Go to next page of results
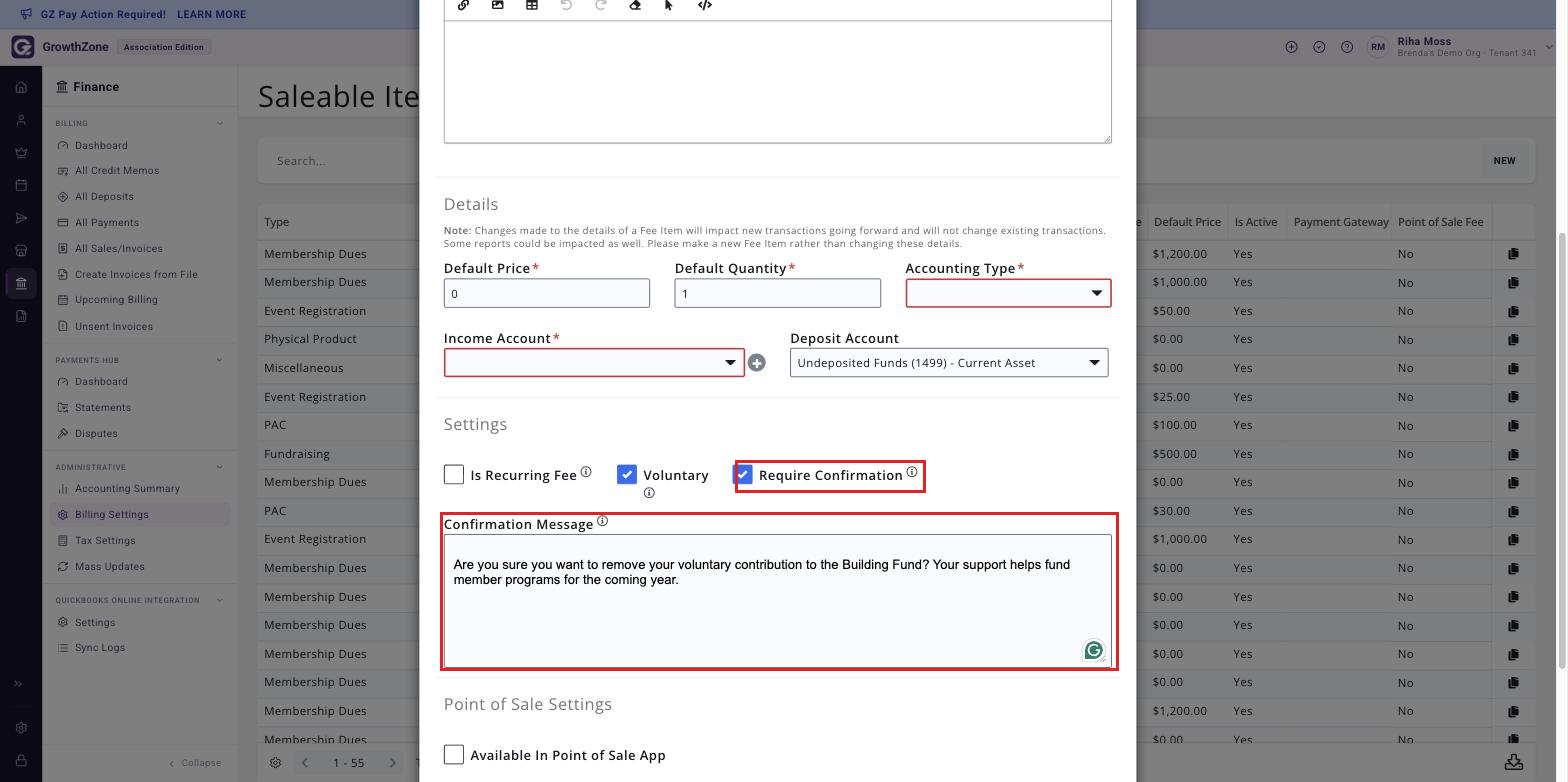The width and height of the screenshot is (1568, 782). pyautogui.click(x=393, y=763)
